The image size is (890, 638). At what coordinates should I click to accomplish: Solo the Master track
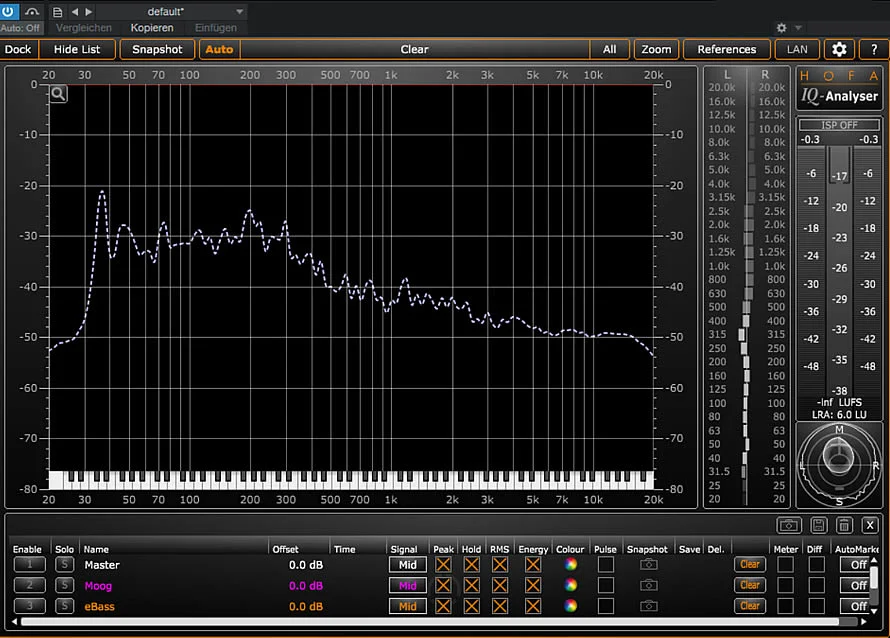(65, 565)
